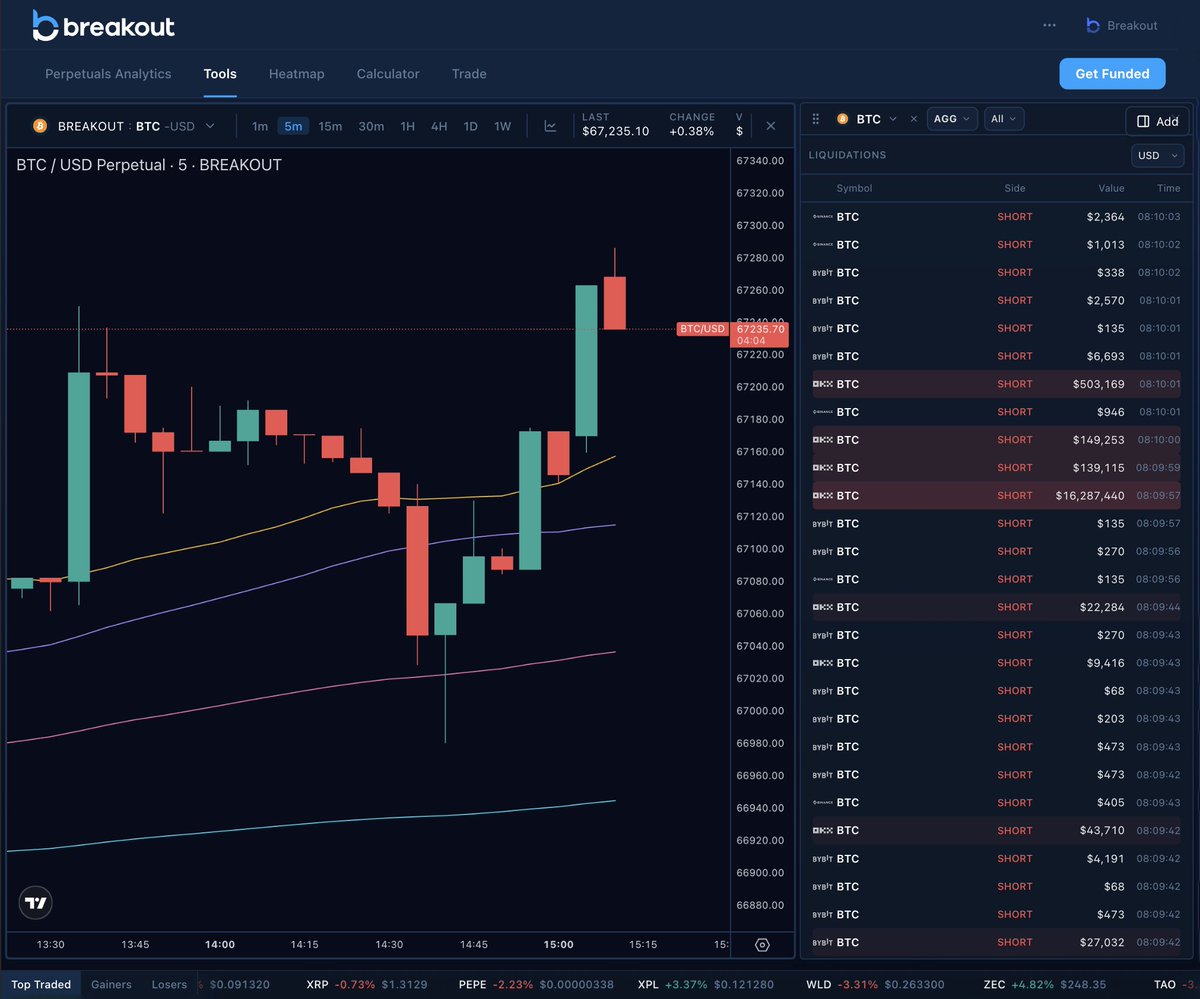Click the CHANGE value +0.38%
The width and height of the screenshot is (1200, 999).
pos(692,132)
